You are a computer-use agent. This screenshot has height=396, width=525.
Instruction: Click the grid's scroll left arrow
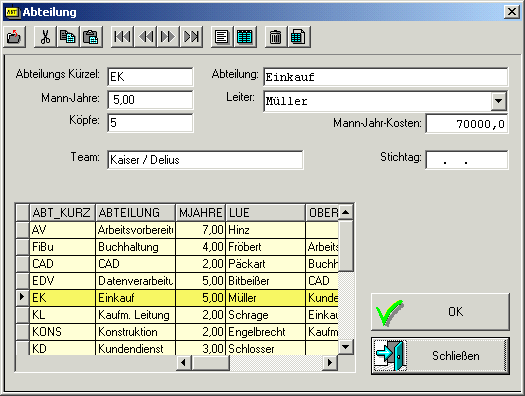183,362
